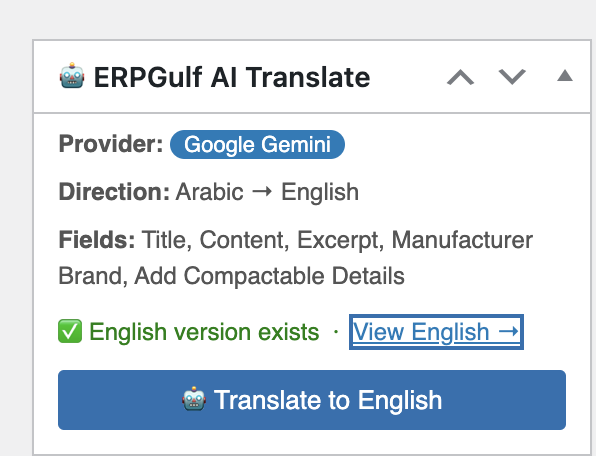The height and width of the screenshot is (456, 596).
Task: Click the arrow in View English link
Action: tap(509, 331)
